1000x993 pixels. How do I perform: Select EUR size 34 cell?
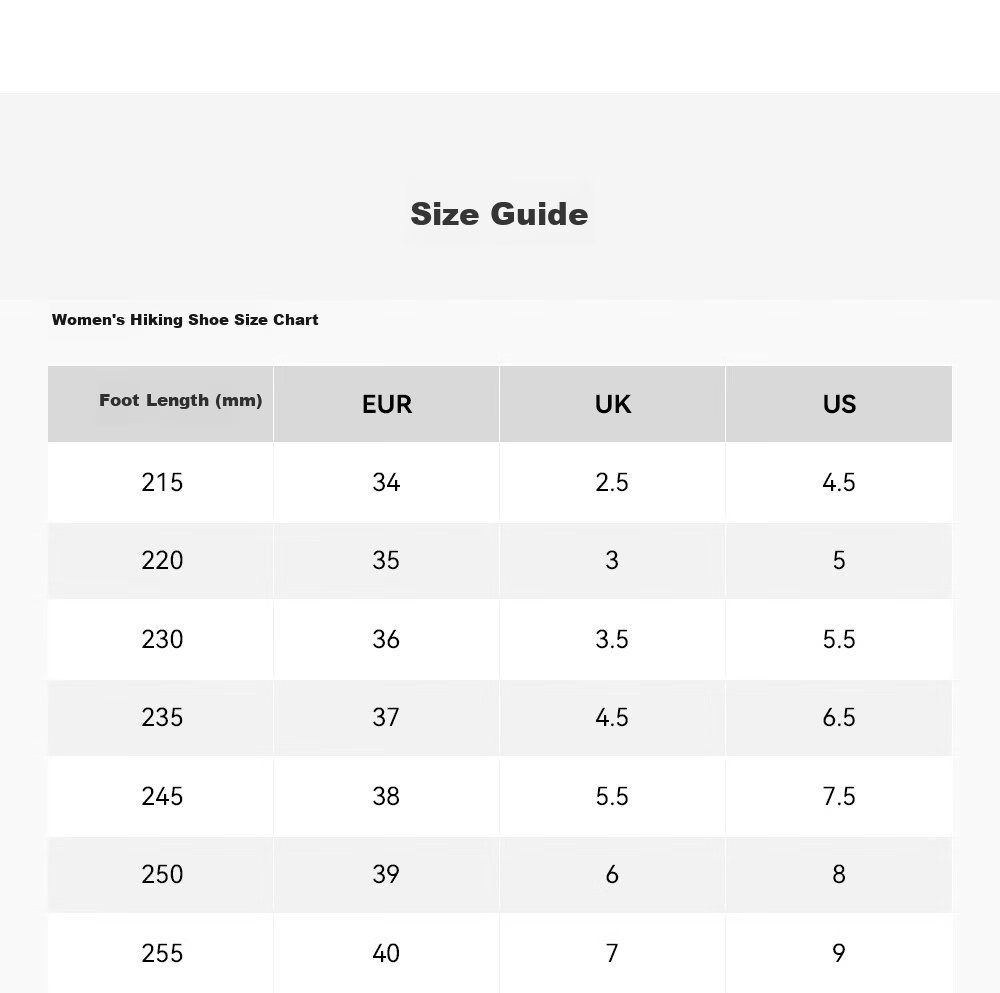tap(386, 482)
